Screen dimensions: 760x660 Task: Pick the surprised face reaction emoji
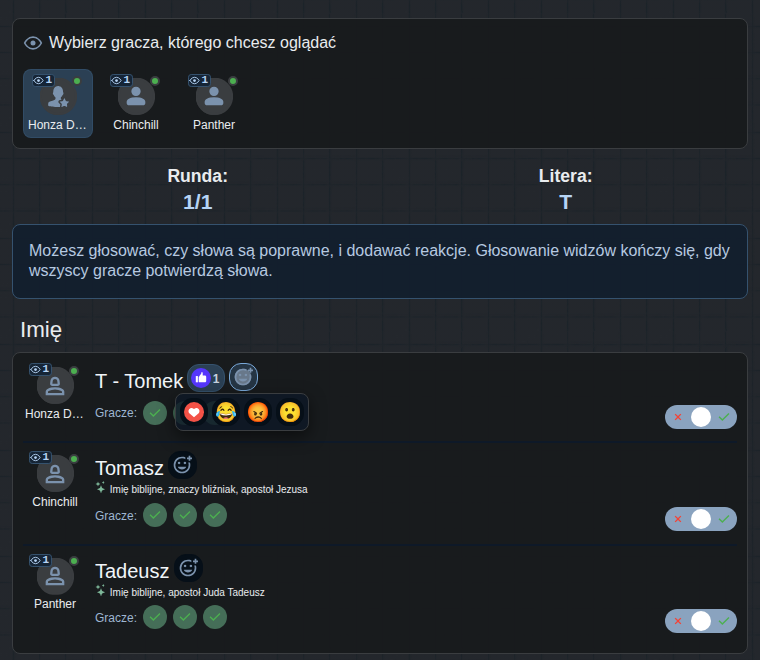290,412
